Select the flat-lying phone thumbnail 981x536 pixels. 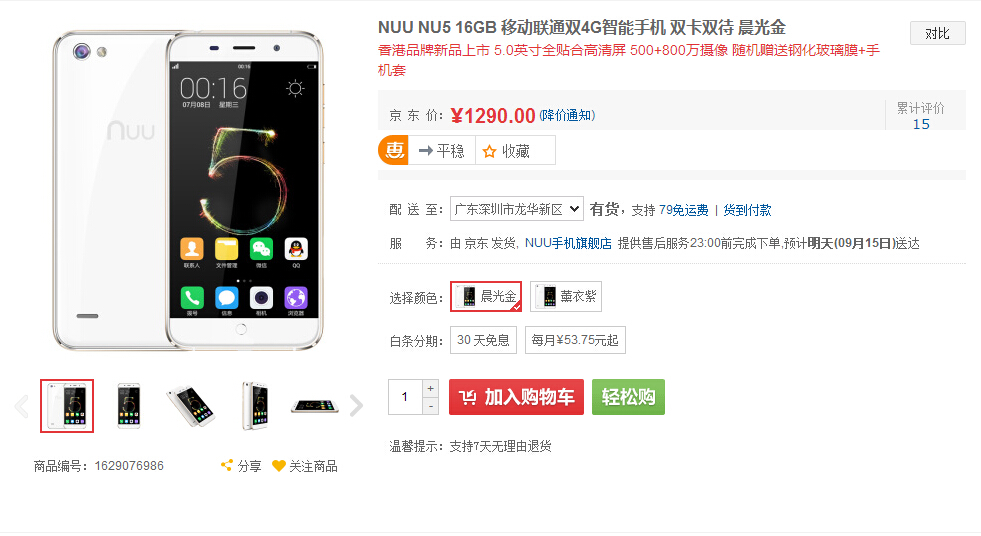(x=315, y=406)
